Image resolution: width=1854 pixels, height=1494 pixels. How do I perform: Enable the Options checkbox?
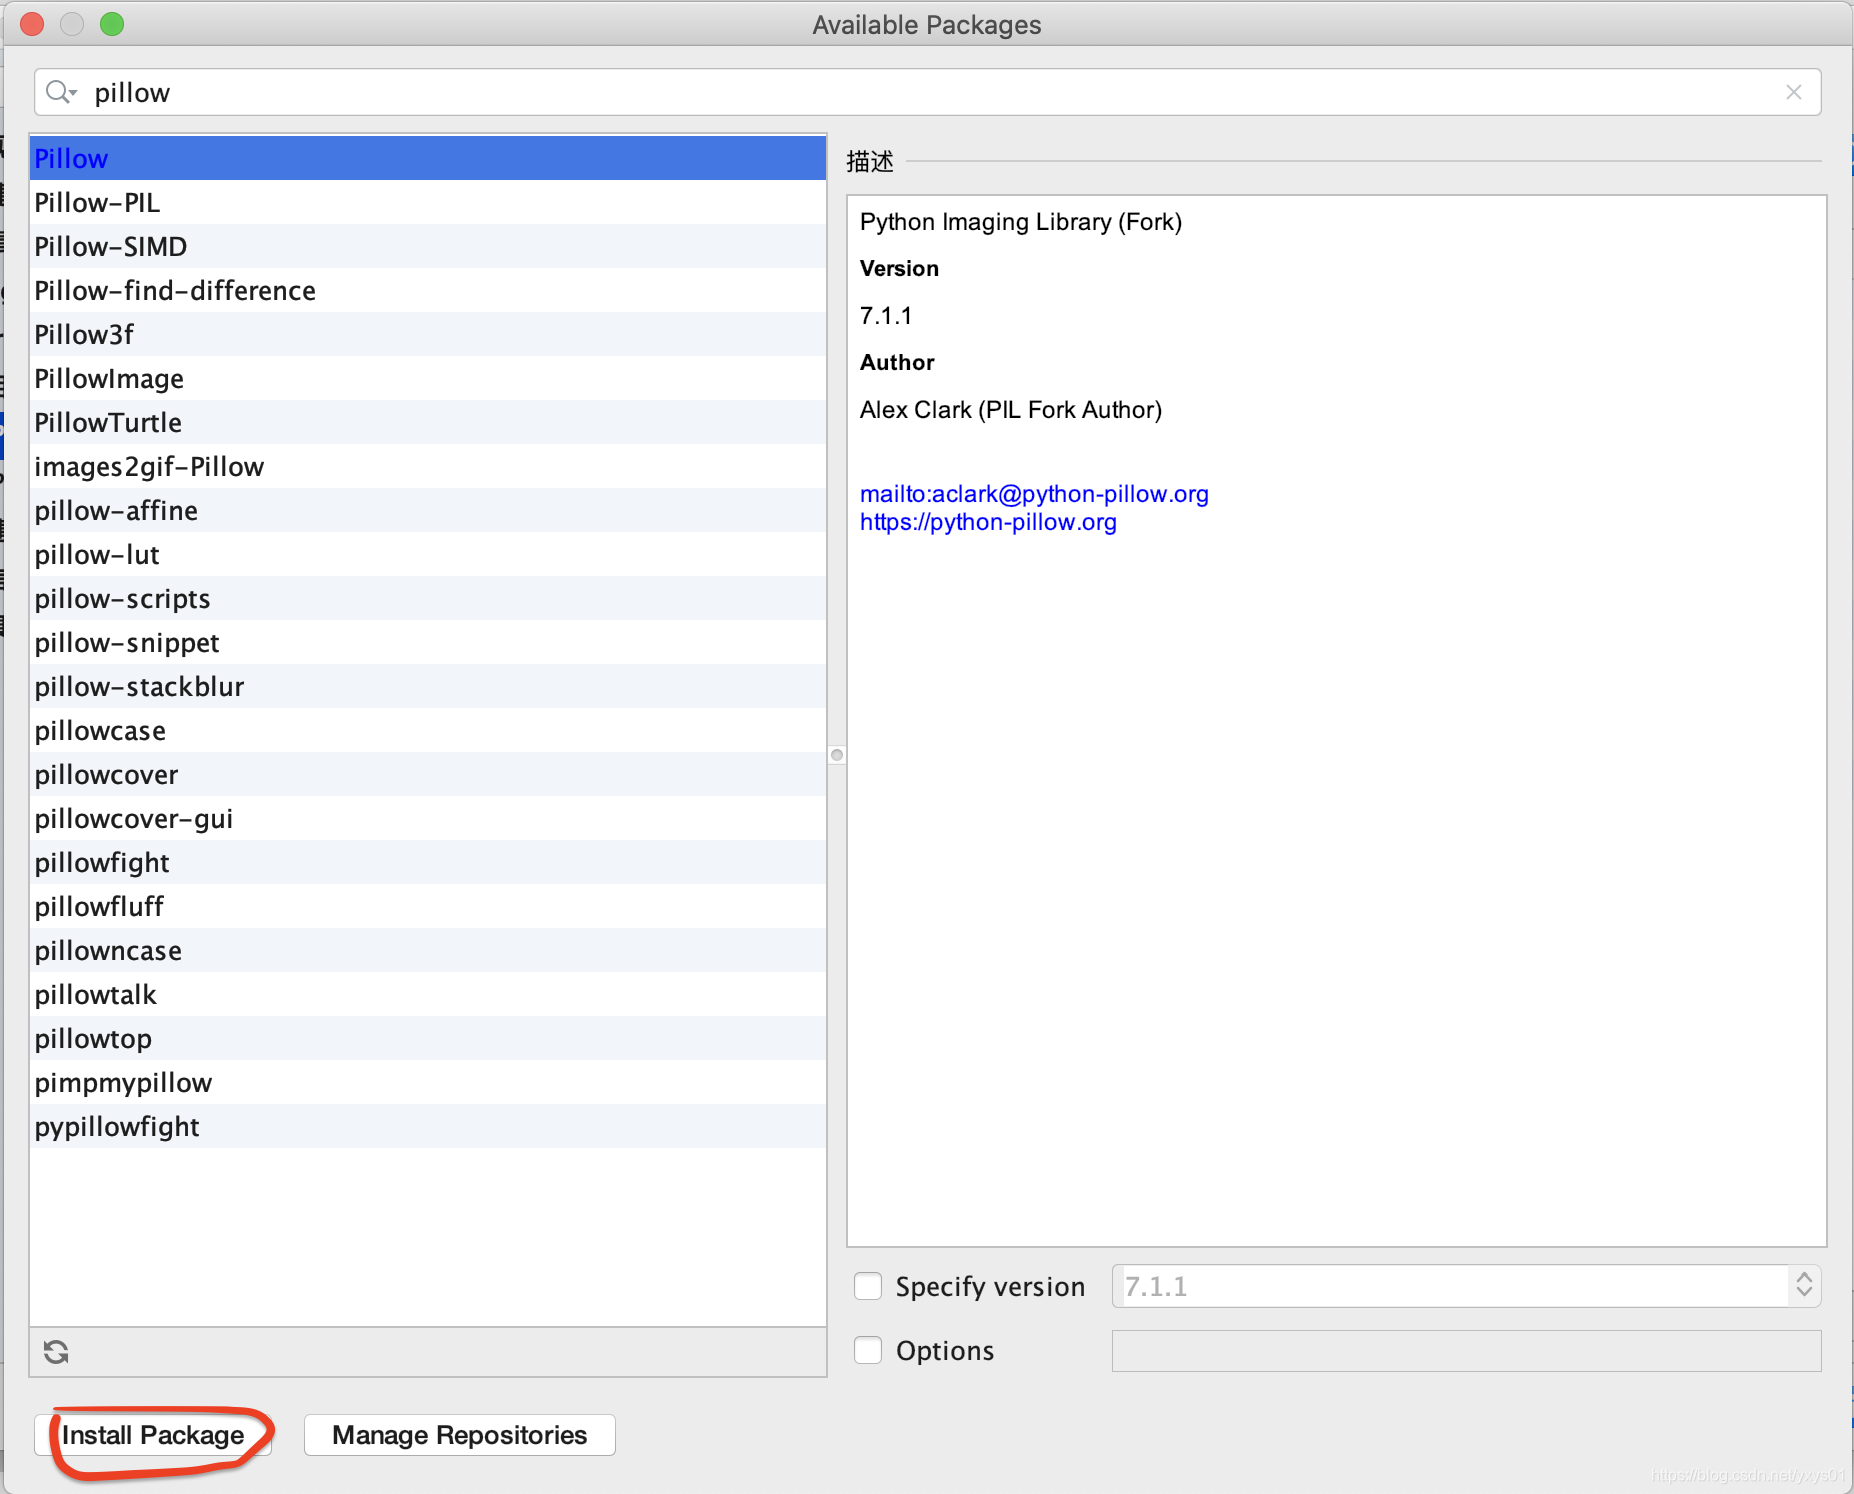click(x=868, y=1350)
